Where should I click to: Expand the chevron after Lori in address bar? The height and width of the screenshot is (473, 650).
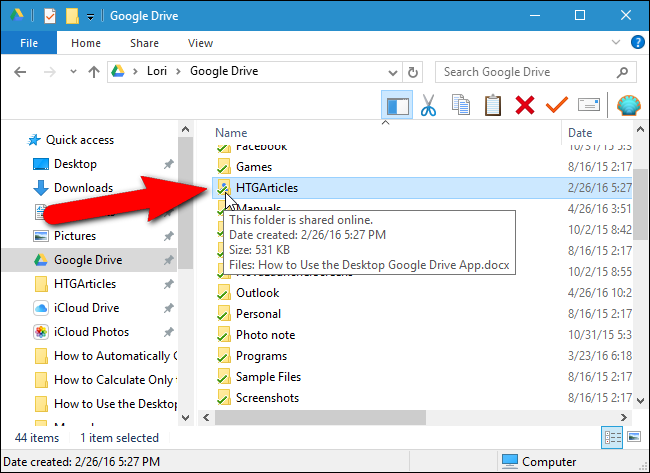[x=178, y=71]
